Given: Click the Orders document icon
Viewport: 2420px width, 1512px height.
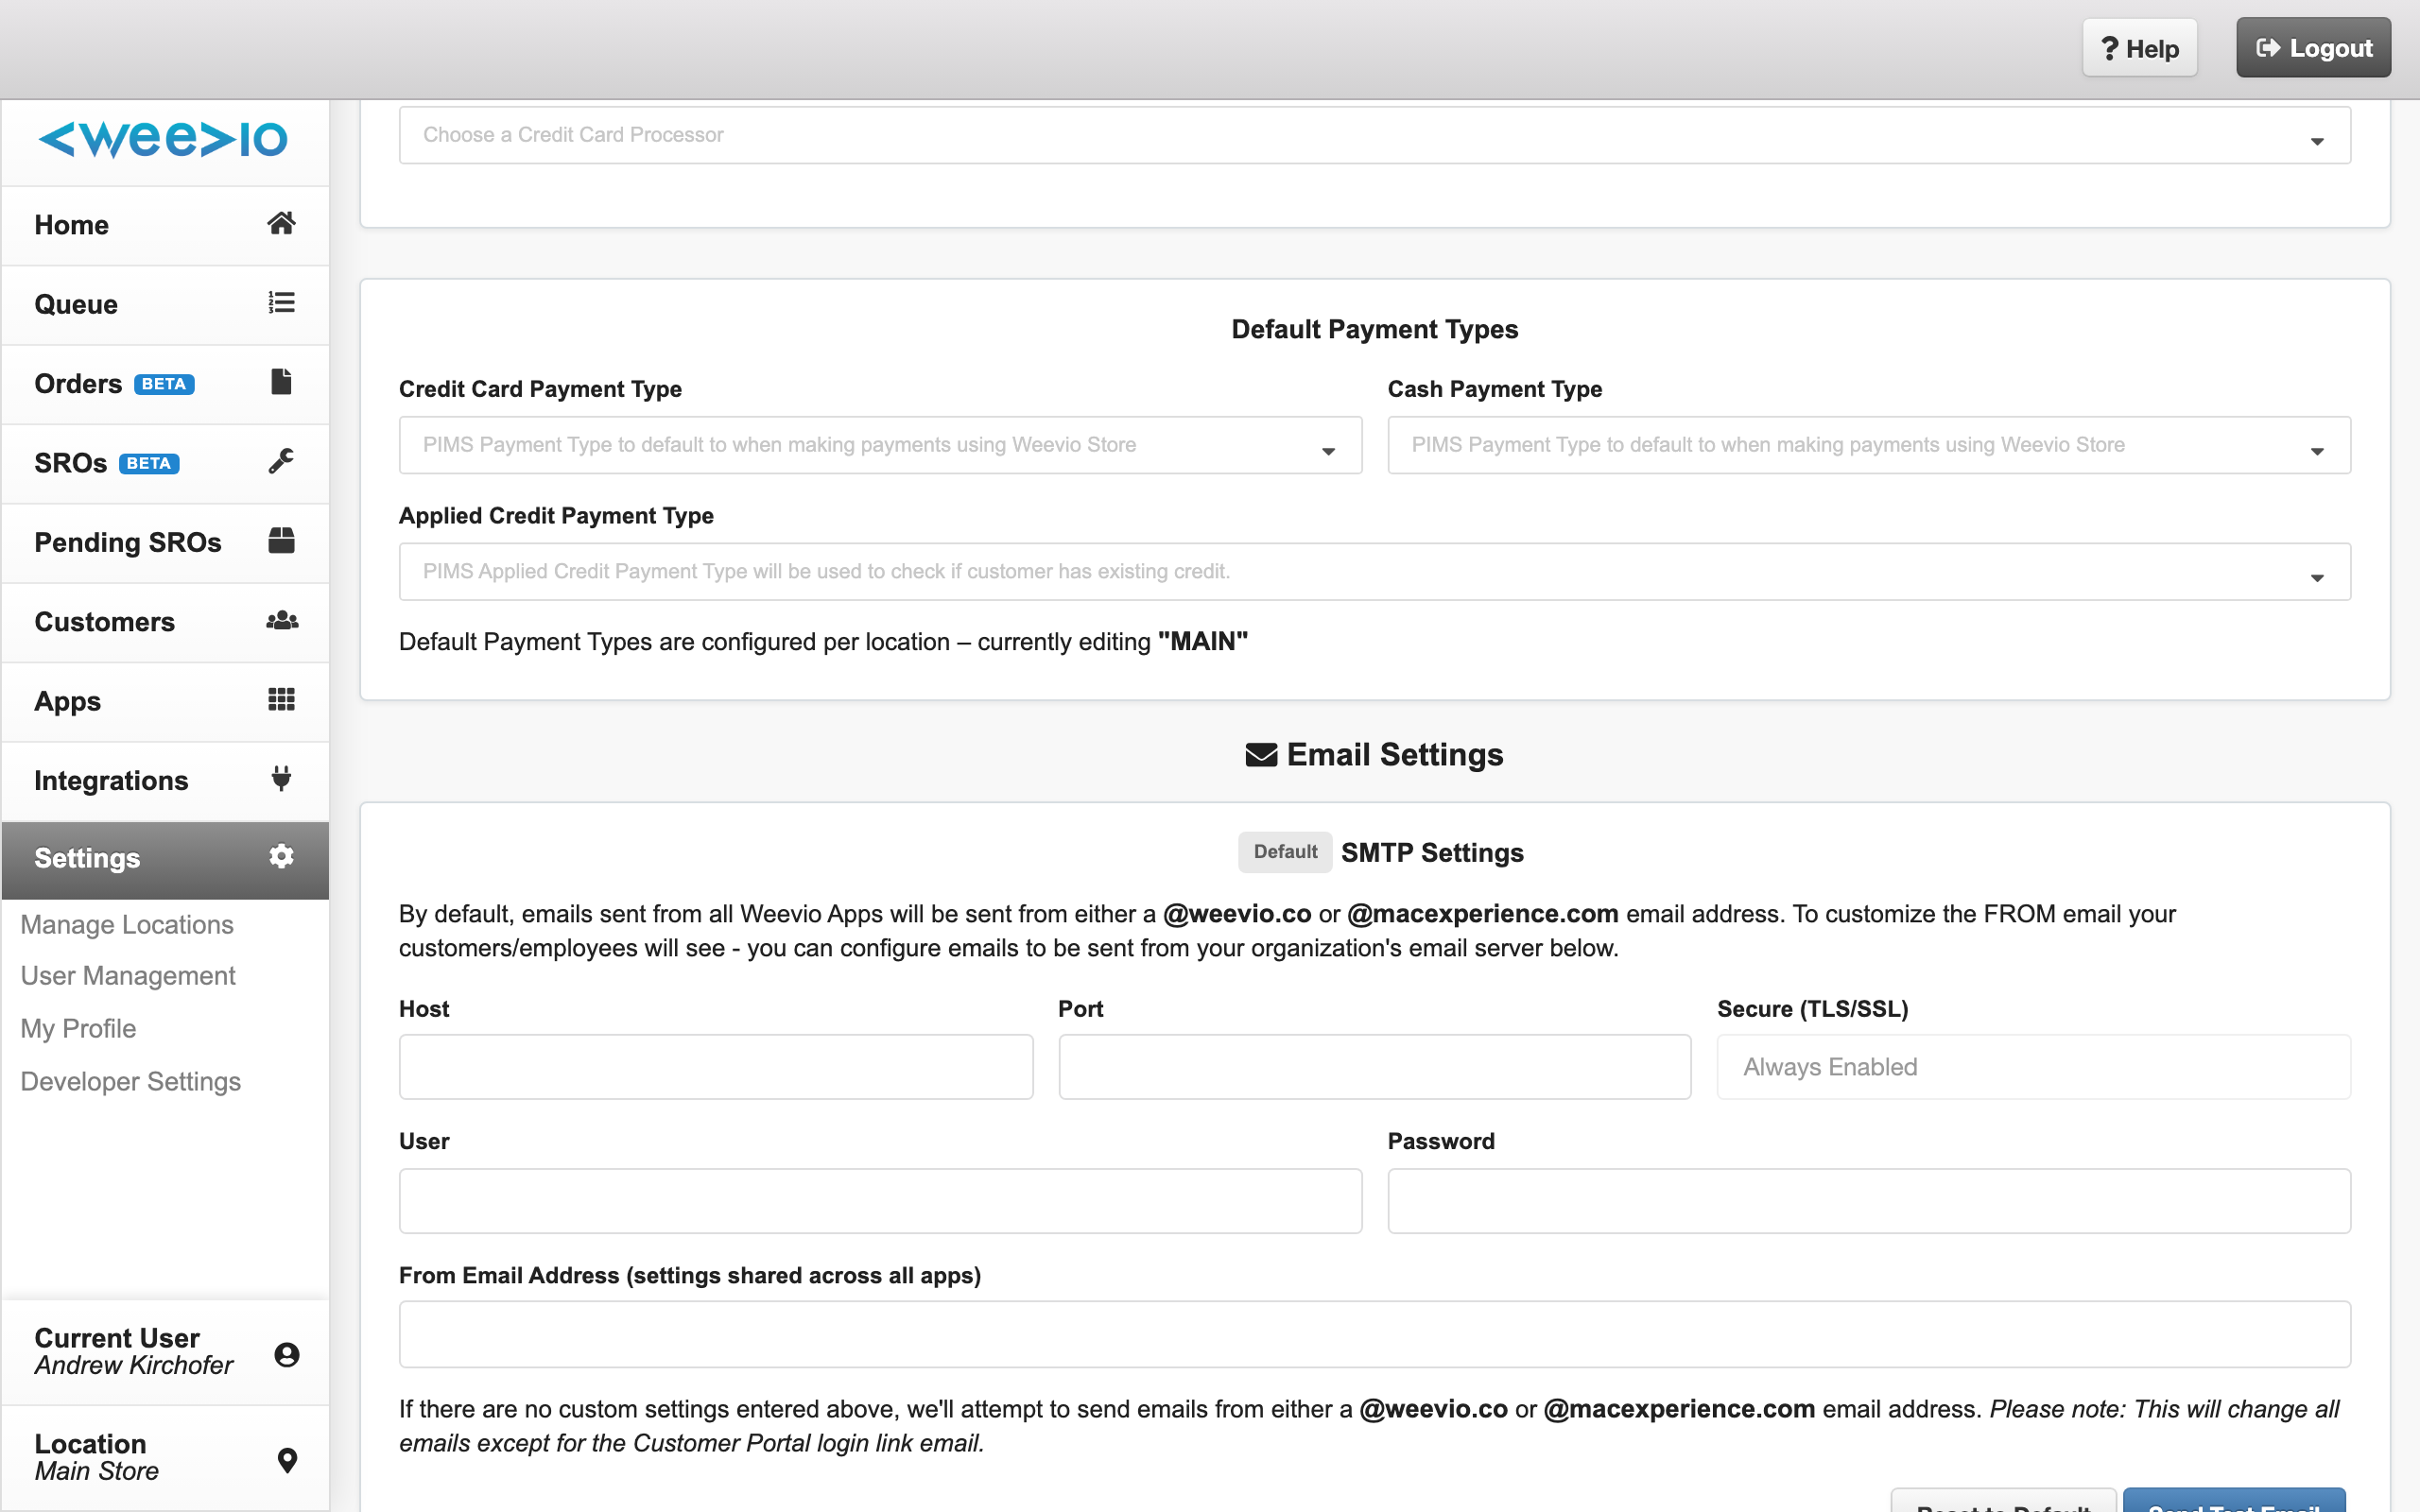Looking at the screenshot, I should (281, 382).
